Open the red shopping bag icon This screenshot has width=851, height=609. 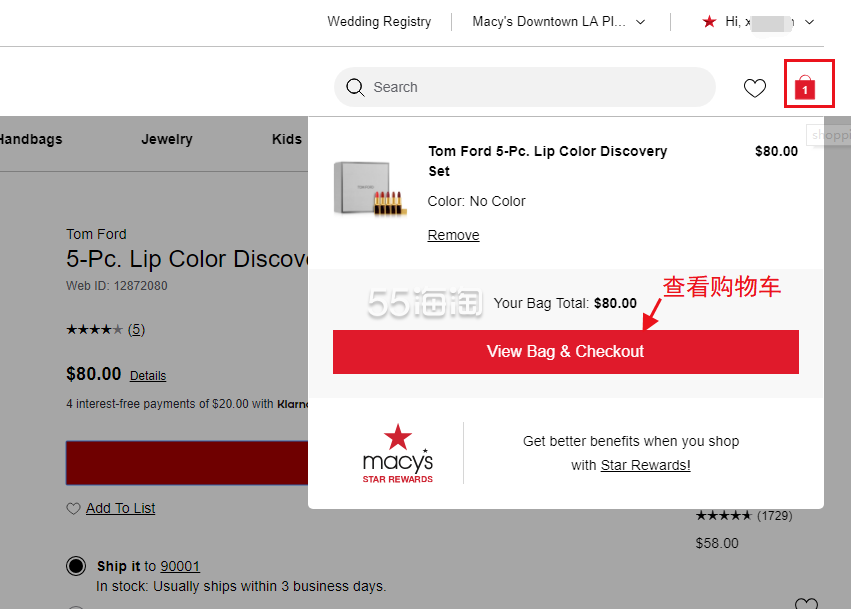point(805,88)
